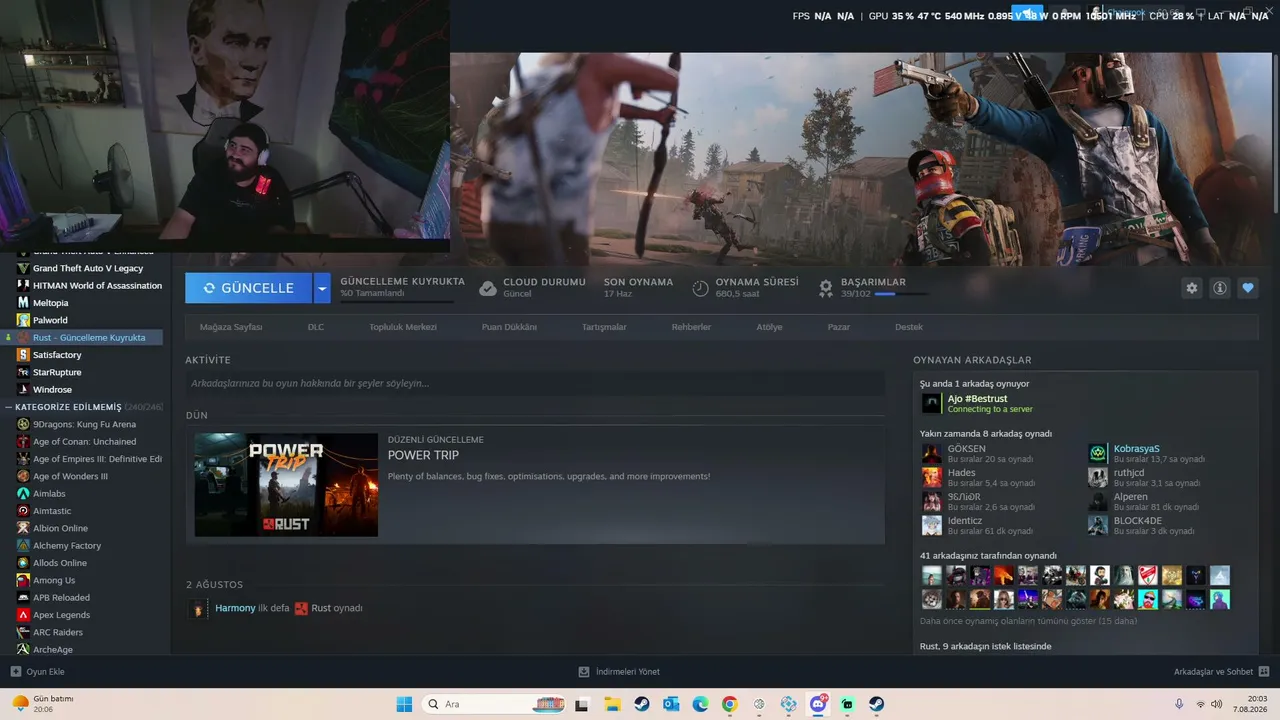Click the Palworld game icon
This screenshot has width=1280, height=720.
click(x=23, y=320)
